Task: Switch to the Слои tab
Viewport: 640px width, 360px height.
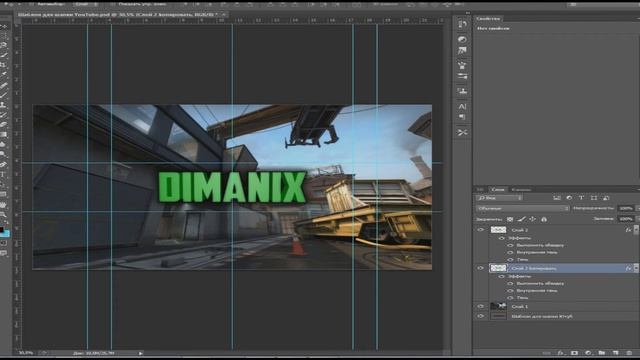Action: point(498,189)
